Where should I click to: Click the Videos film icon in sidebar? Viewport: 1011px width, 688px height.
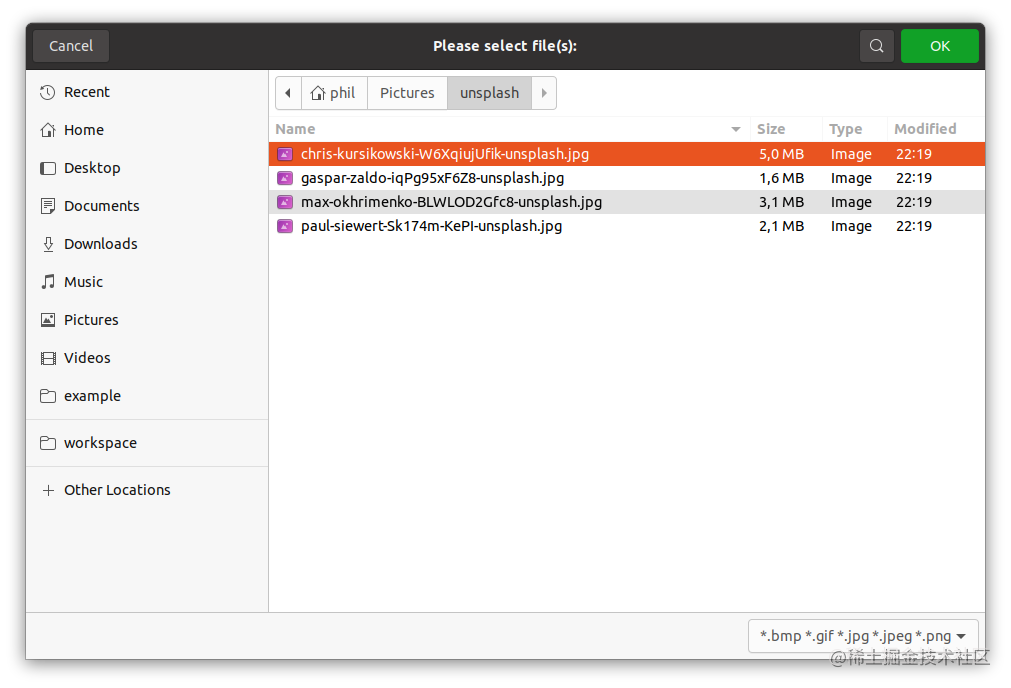pos(48,358)
